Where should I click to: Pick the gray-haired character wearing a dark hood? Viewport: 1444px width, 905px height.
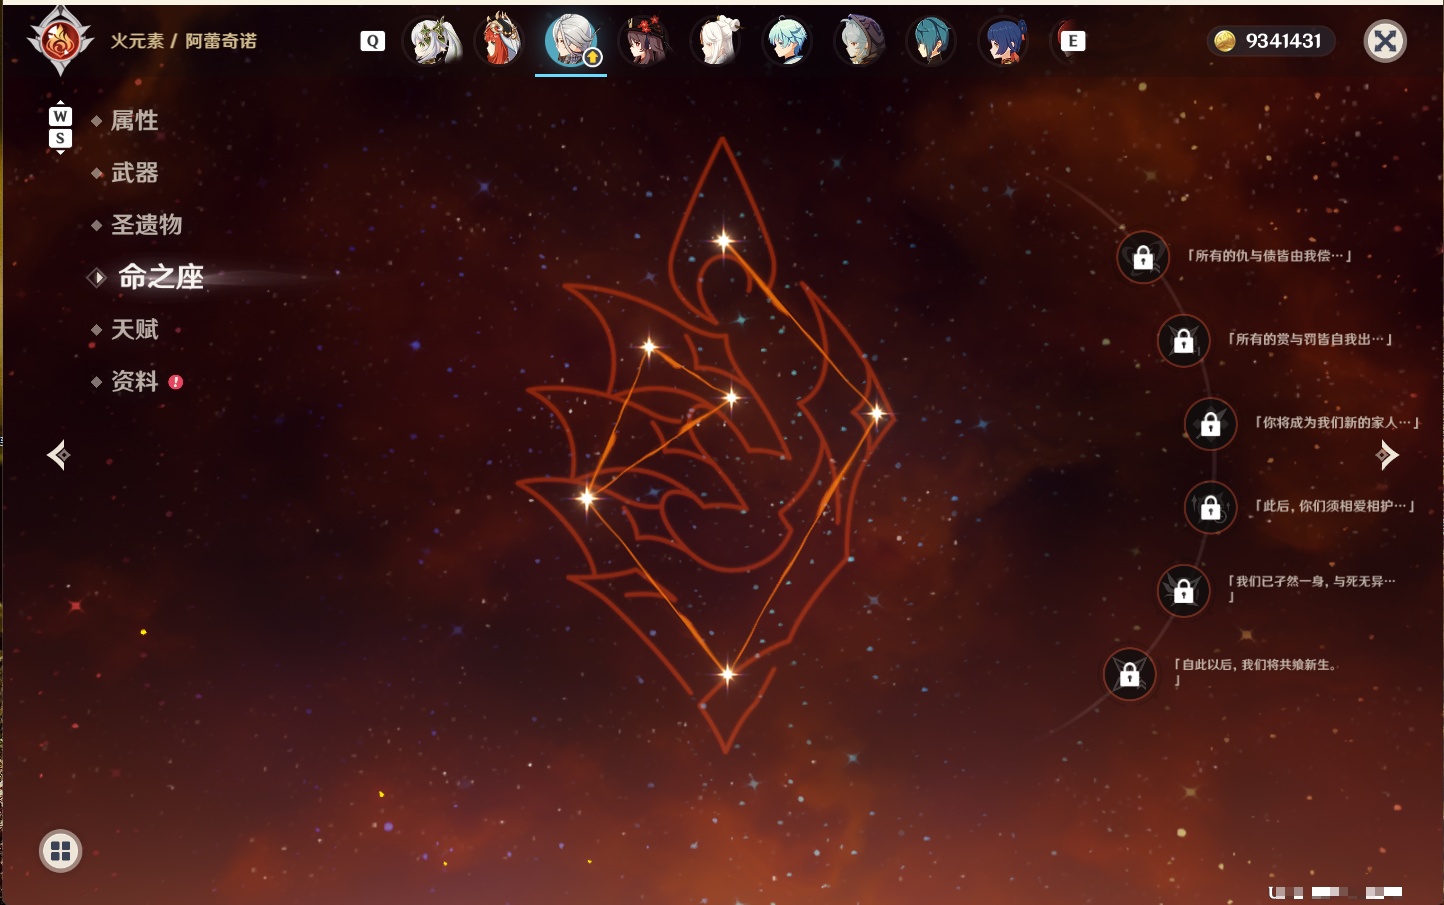(x=859, y=41)
